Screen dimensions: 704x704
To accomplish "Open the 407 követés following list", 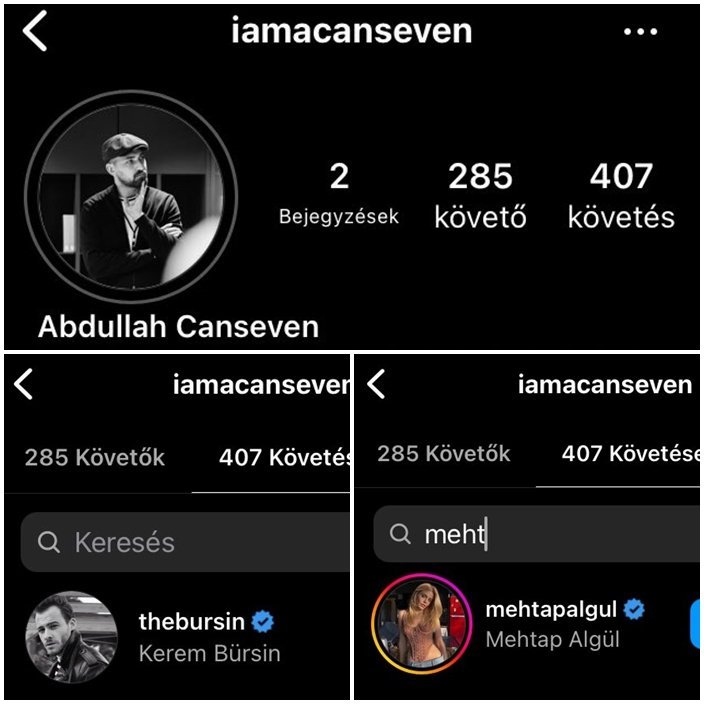I will pyautogui.click(x=621, y=195).
